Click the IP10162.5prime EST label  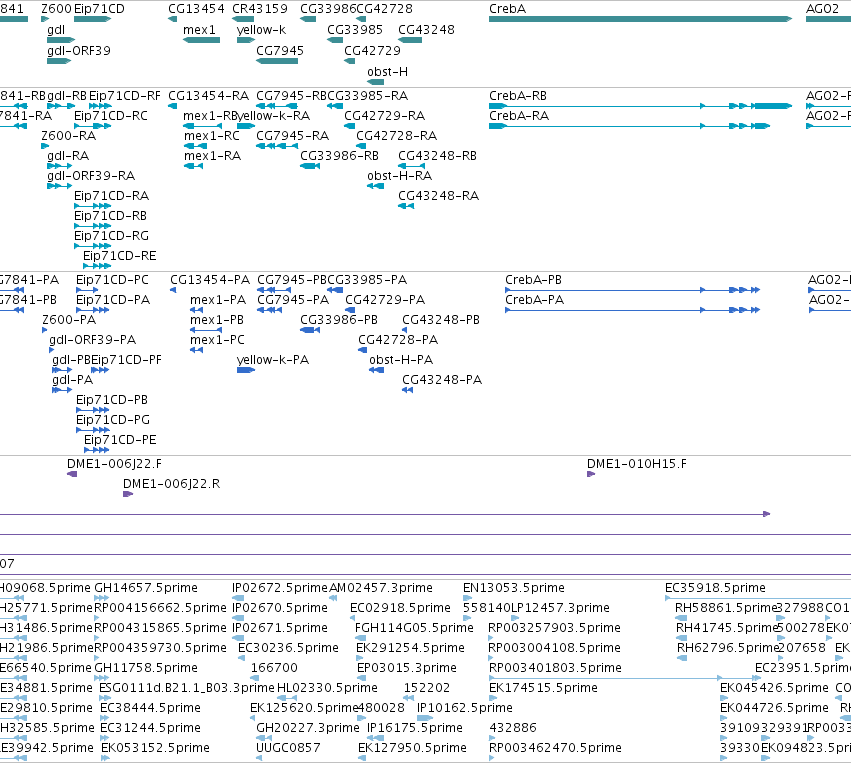point(465,708)
